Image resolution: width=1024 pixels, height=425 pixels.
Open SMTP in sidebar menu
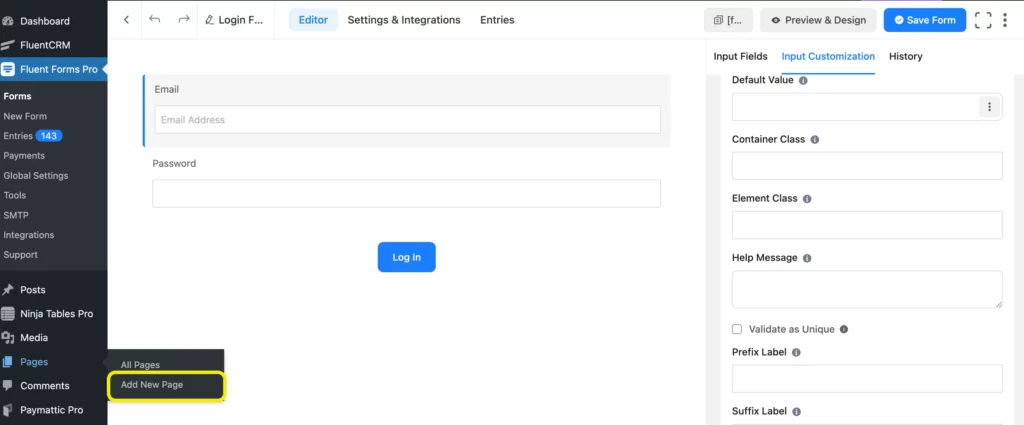click(x=16, y=215)
